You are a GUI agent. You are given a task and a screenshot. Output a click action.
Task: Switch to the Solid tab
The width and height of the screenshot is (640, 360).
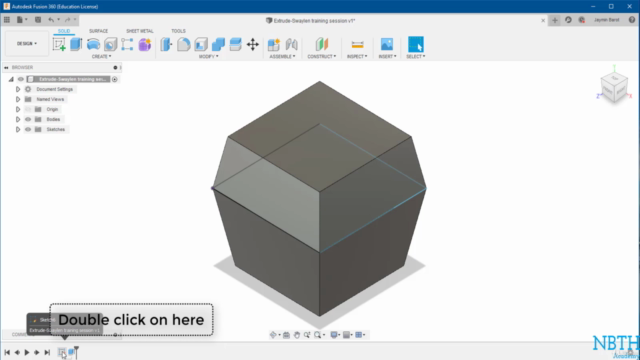coord(64,31)
